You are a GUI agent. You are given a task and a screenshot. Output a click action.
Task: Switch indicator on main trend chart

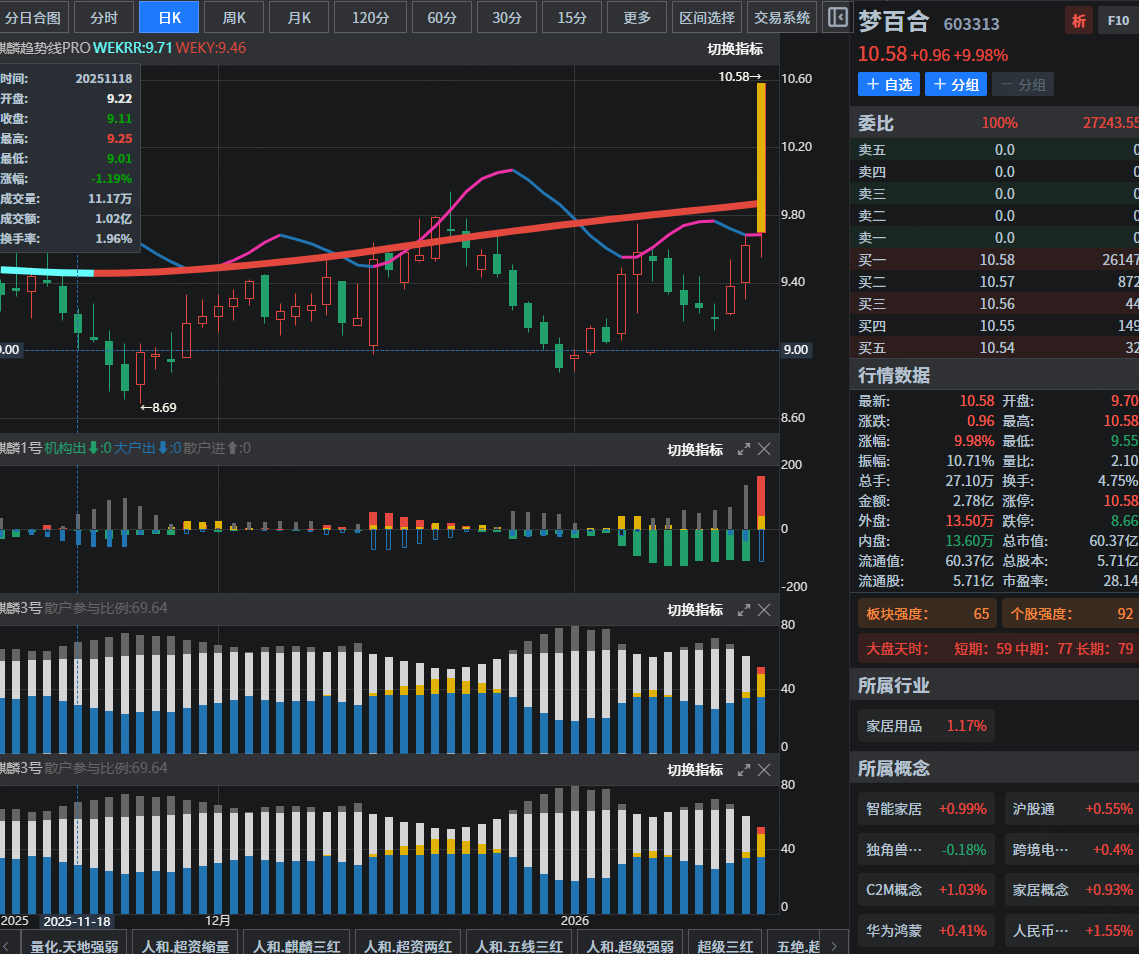(x=734, y=49)
